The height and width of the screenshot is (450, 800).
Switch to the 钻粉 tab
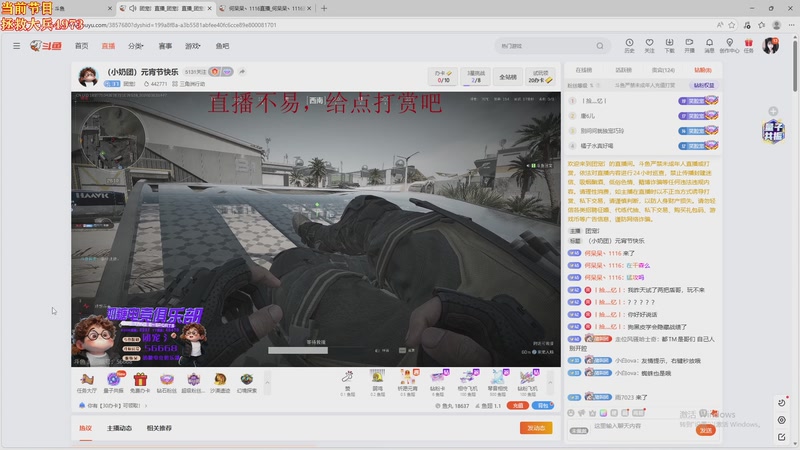tap(703, 70)
